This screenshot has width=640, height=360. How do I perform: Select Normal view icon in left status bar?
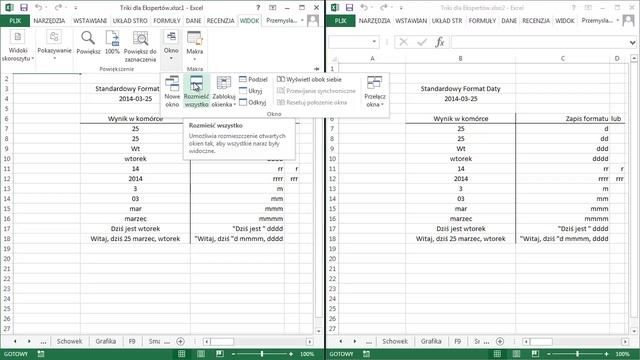click(x=182, y=354)
